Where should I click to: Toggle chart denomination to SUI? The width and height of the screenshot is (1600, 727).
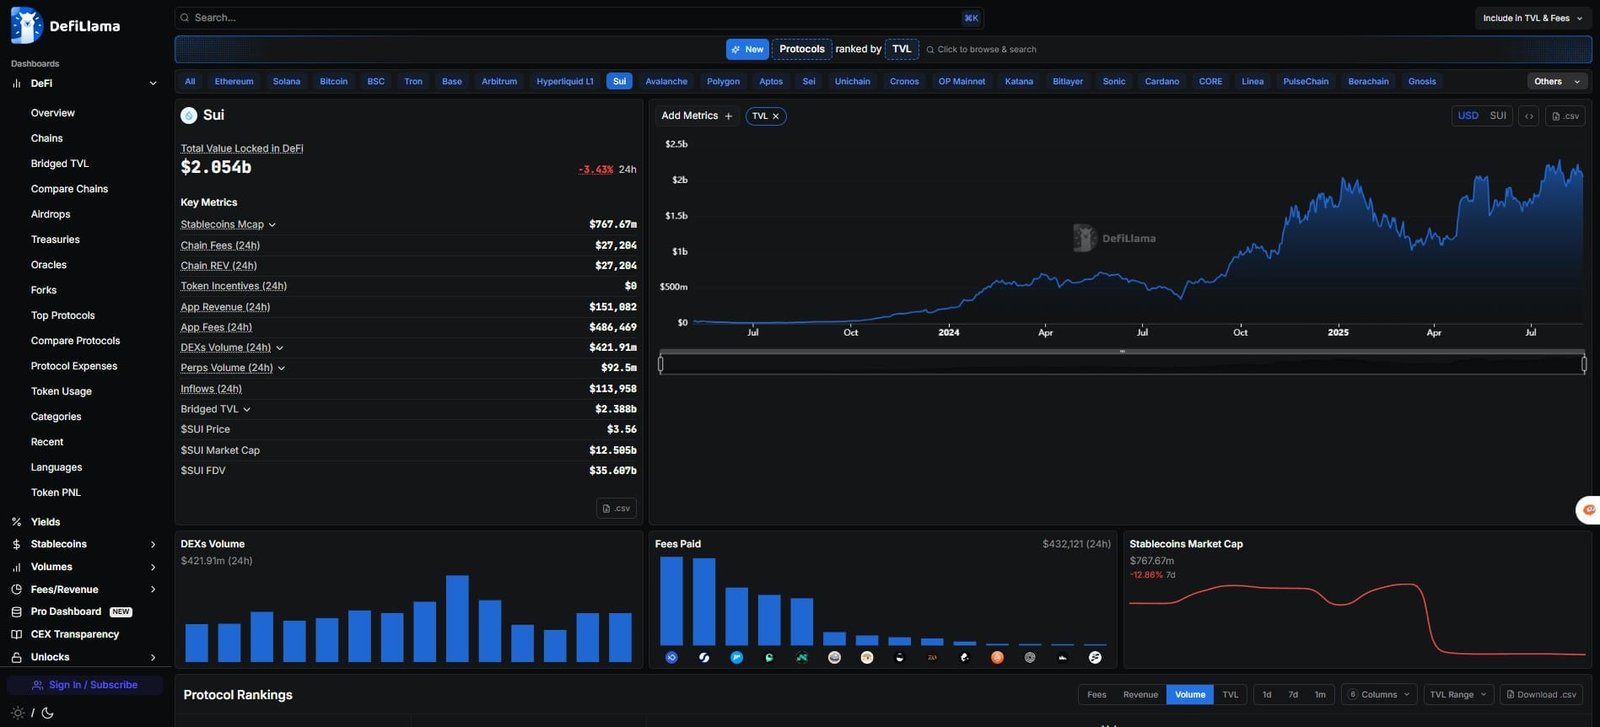tap(1497, 116)
